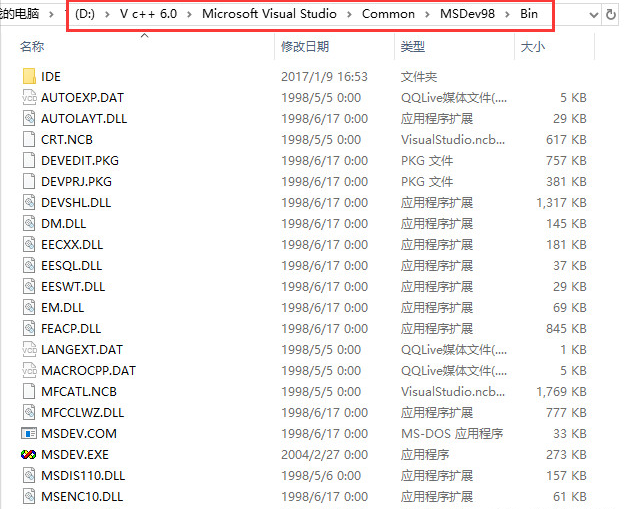Click the MSDEV.COM file icon
This screenshot has width=624, height=509.
click(28, 433)
